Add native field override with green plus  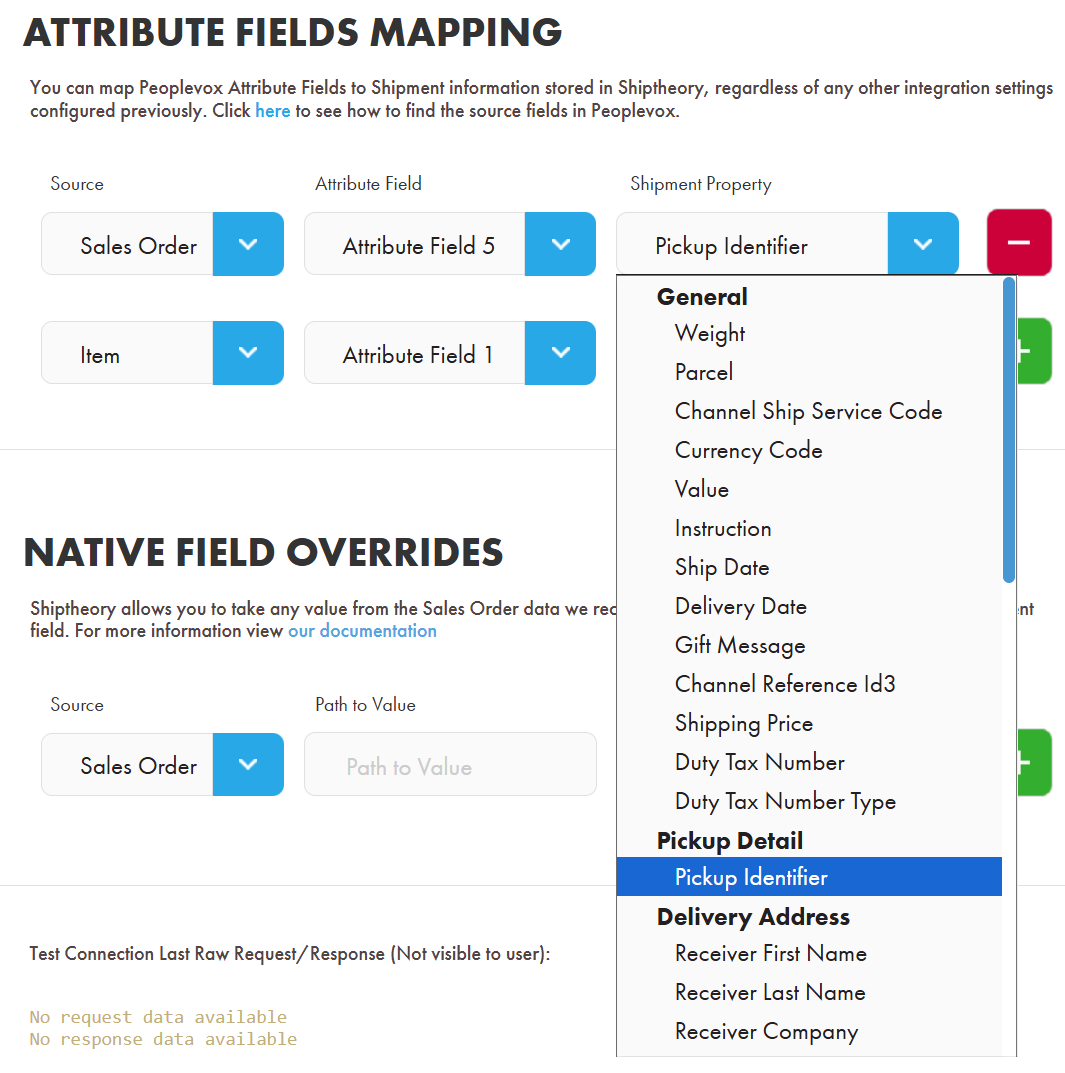(1034, 762)
